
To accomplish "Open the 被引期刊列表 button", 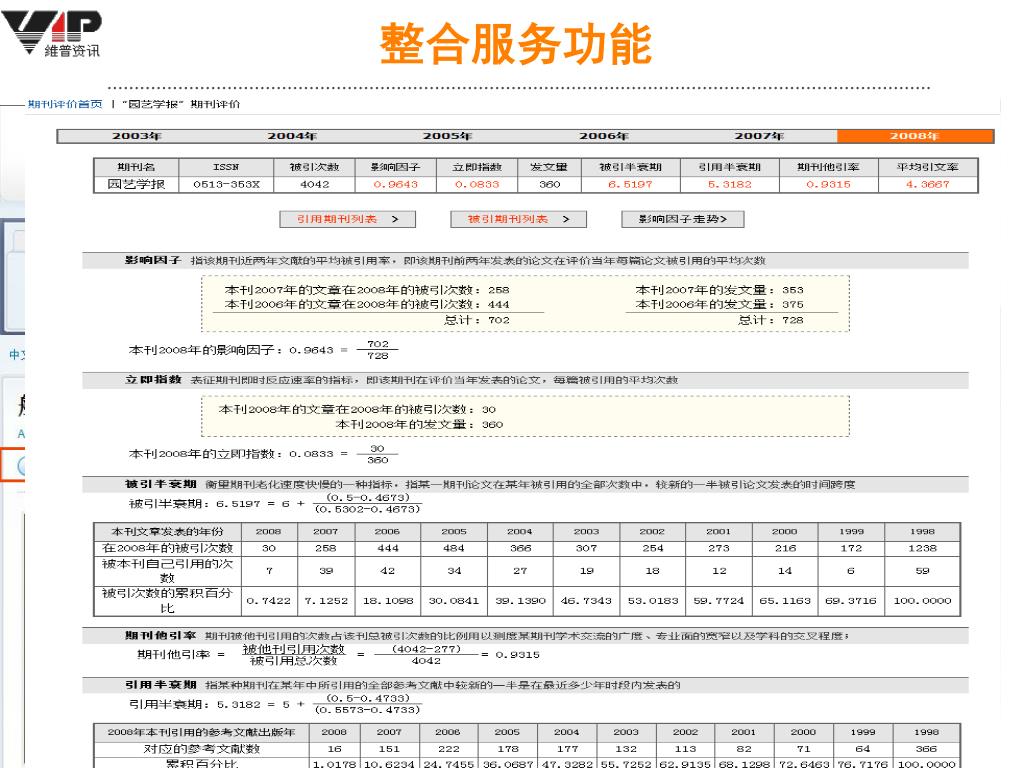I will [519, 219].
